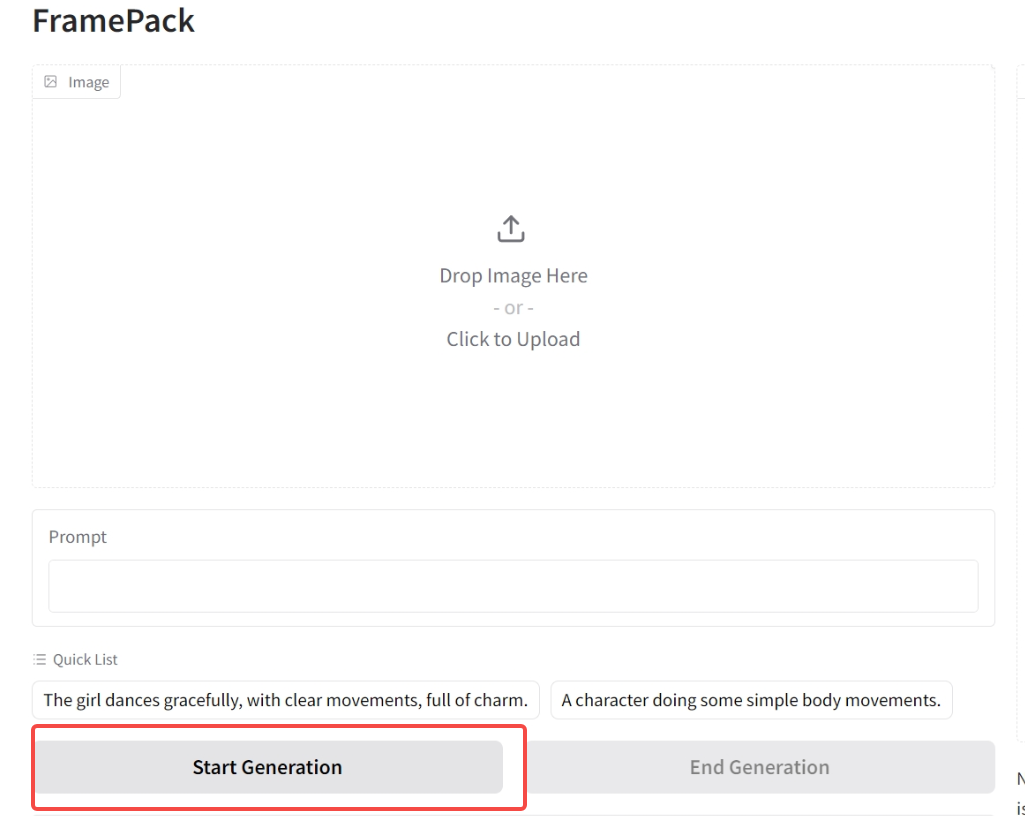Focus the Prompt text input box
1025x816 pixels.
tap(513, 586)
